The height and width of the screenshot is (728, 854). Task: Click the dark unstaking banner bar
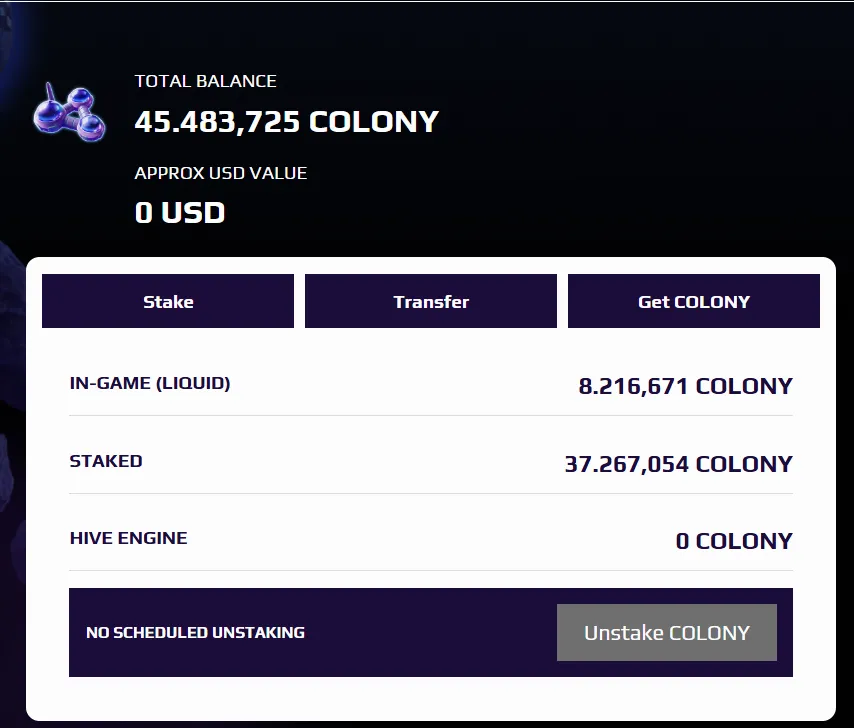coord(430,632)
